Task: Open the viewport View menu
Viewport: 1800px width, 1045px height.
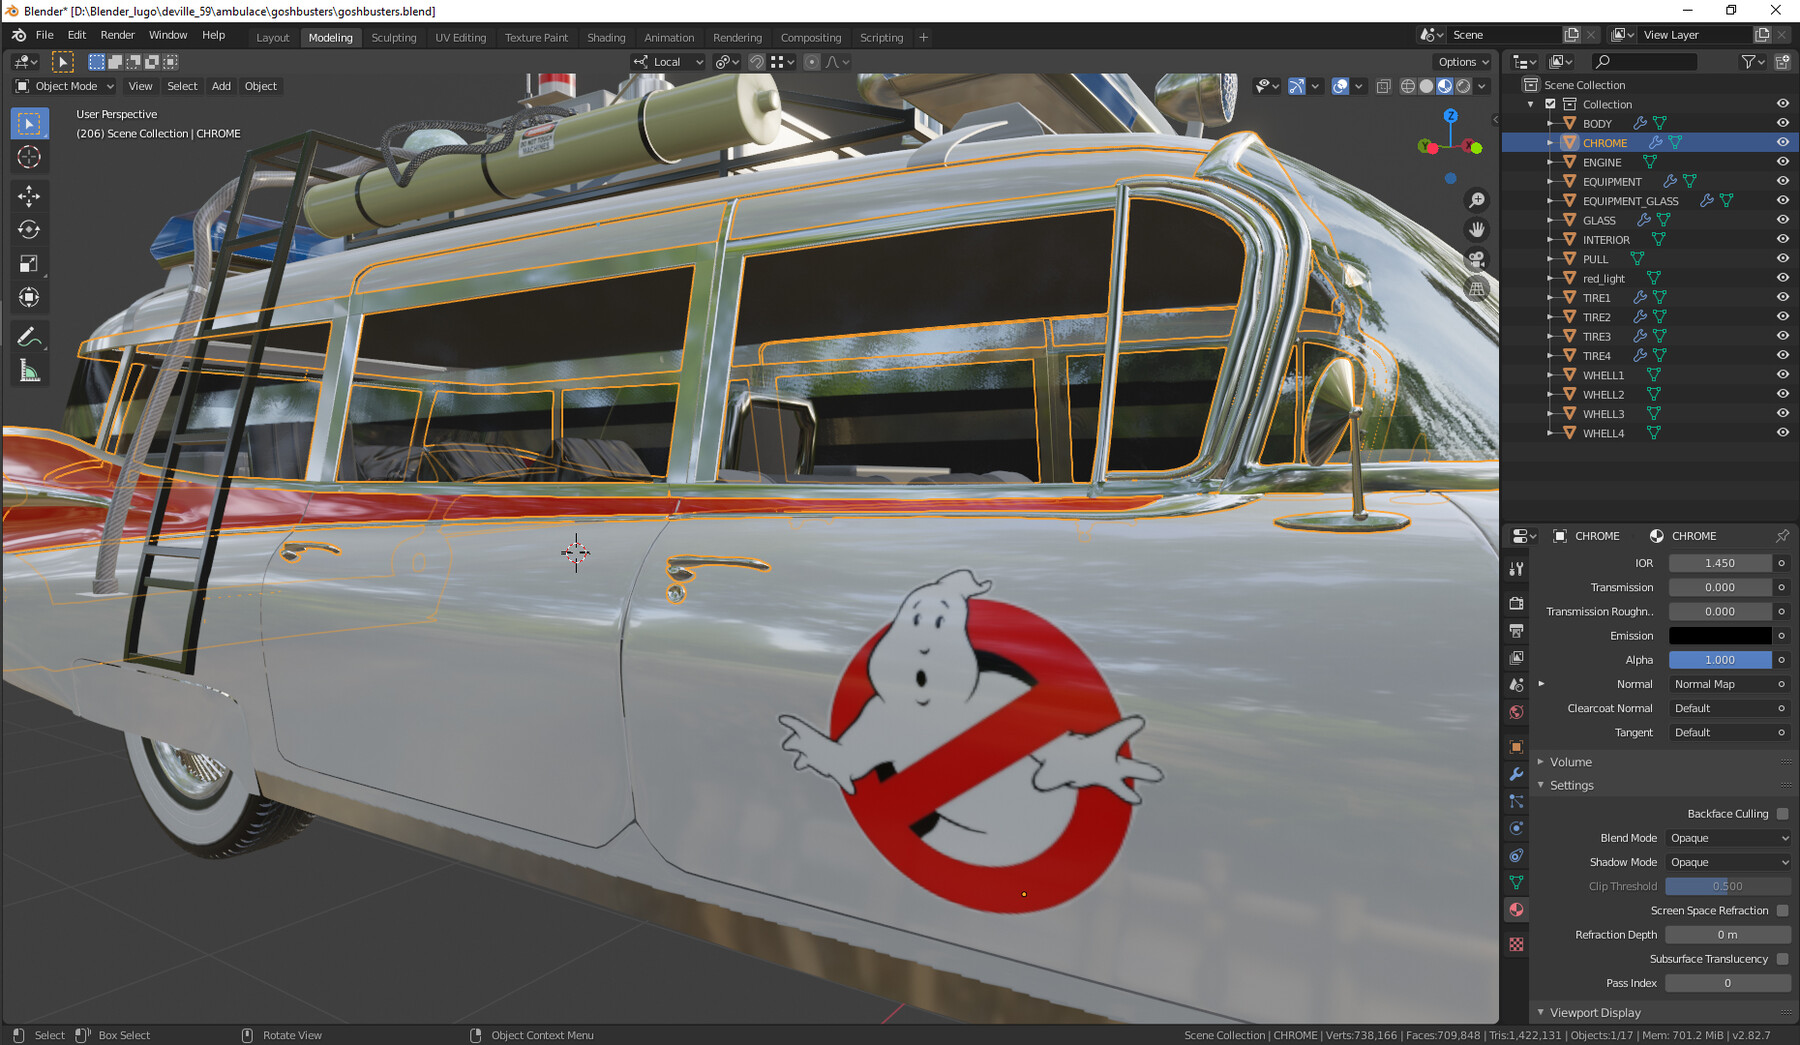Action: click(x=140, y=86)
